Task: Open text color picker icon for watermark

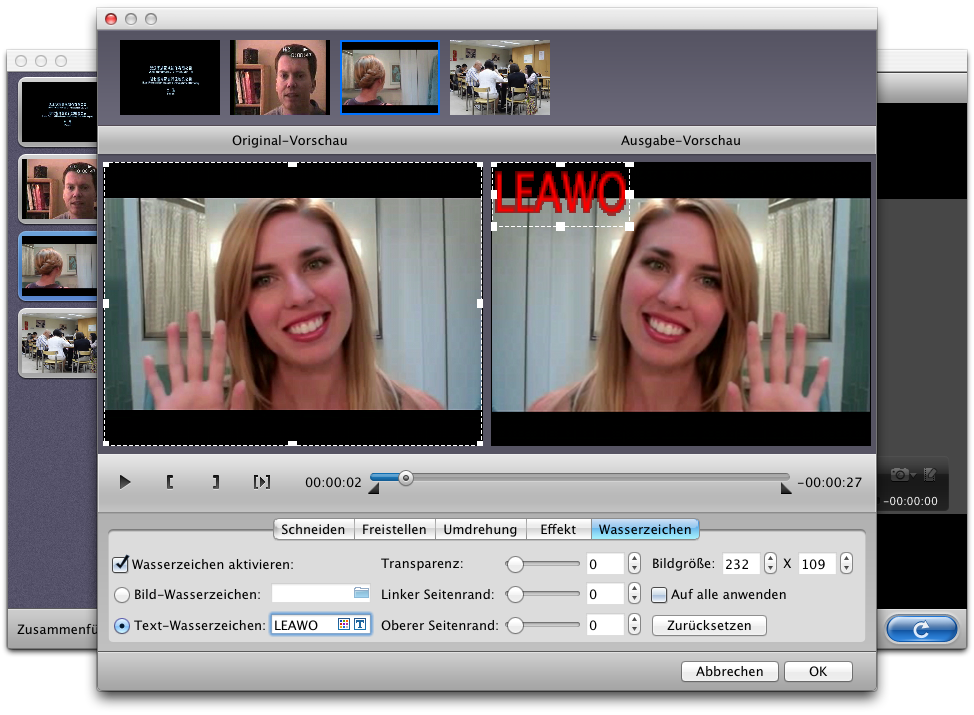Action: 344,625
